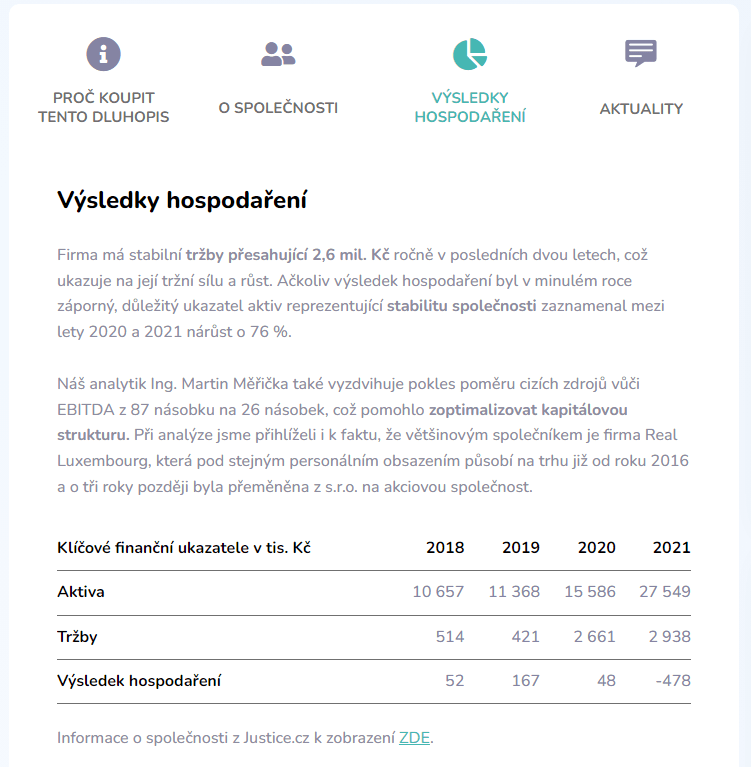751x767 pixels.
Task: Click the 'Výsledky hospodaření' section heading
Action: 182,200
